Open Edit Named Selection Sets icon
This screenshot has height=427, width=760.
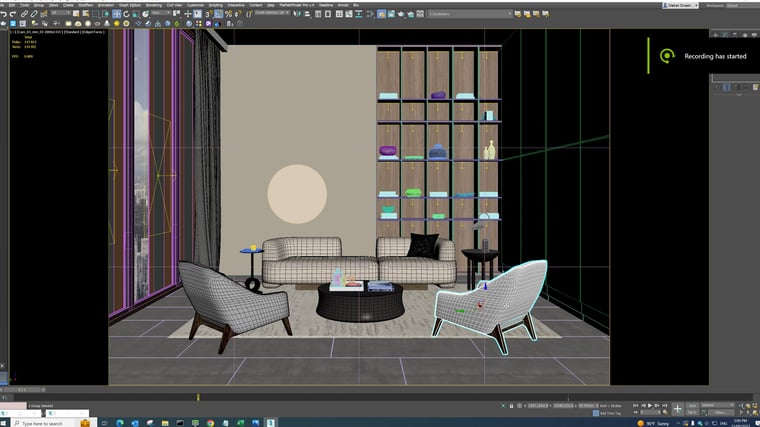[x=249, y=14]
